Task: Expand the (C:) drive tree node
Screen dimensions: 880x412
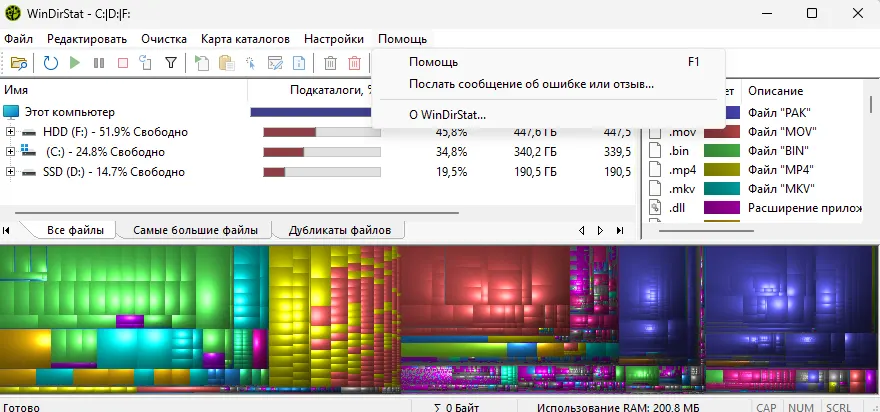Action: click(x=11, y=152)
